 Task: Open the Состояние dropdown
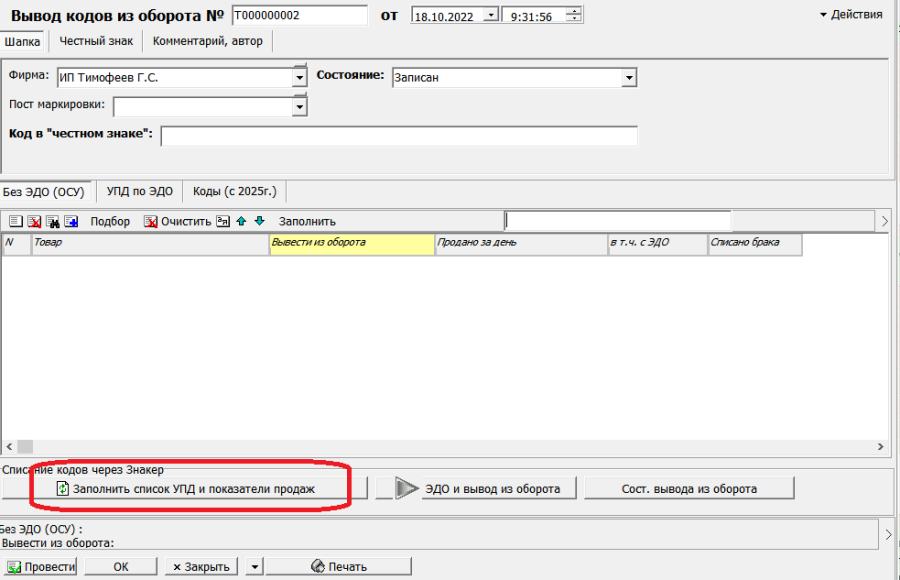click(629, 78)
